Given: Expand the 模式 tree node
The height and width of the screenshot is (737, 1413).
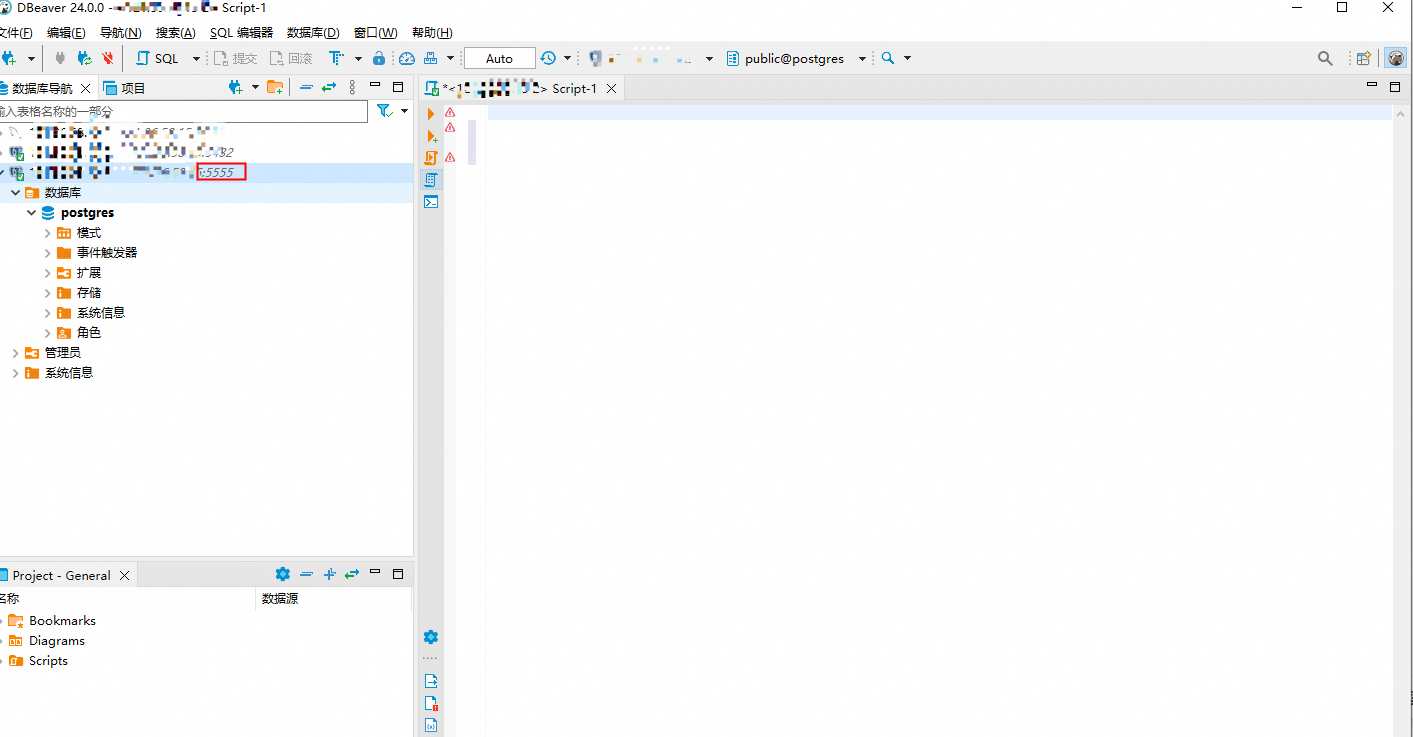Looking at the screenshot, I should point(47,232).
